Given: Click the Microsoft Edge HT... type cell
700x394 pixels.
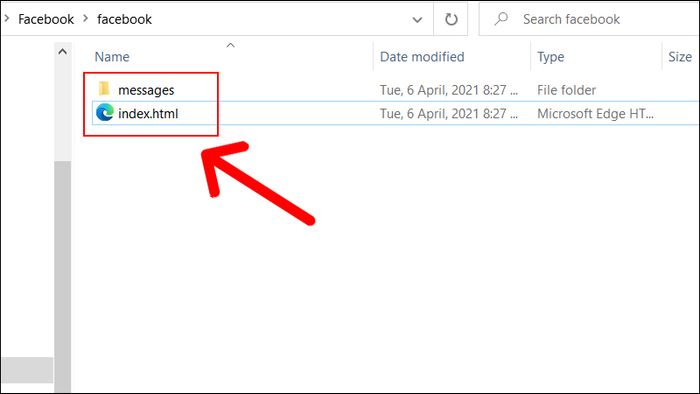Looking at the screenshot, I should 595,114.
